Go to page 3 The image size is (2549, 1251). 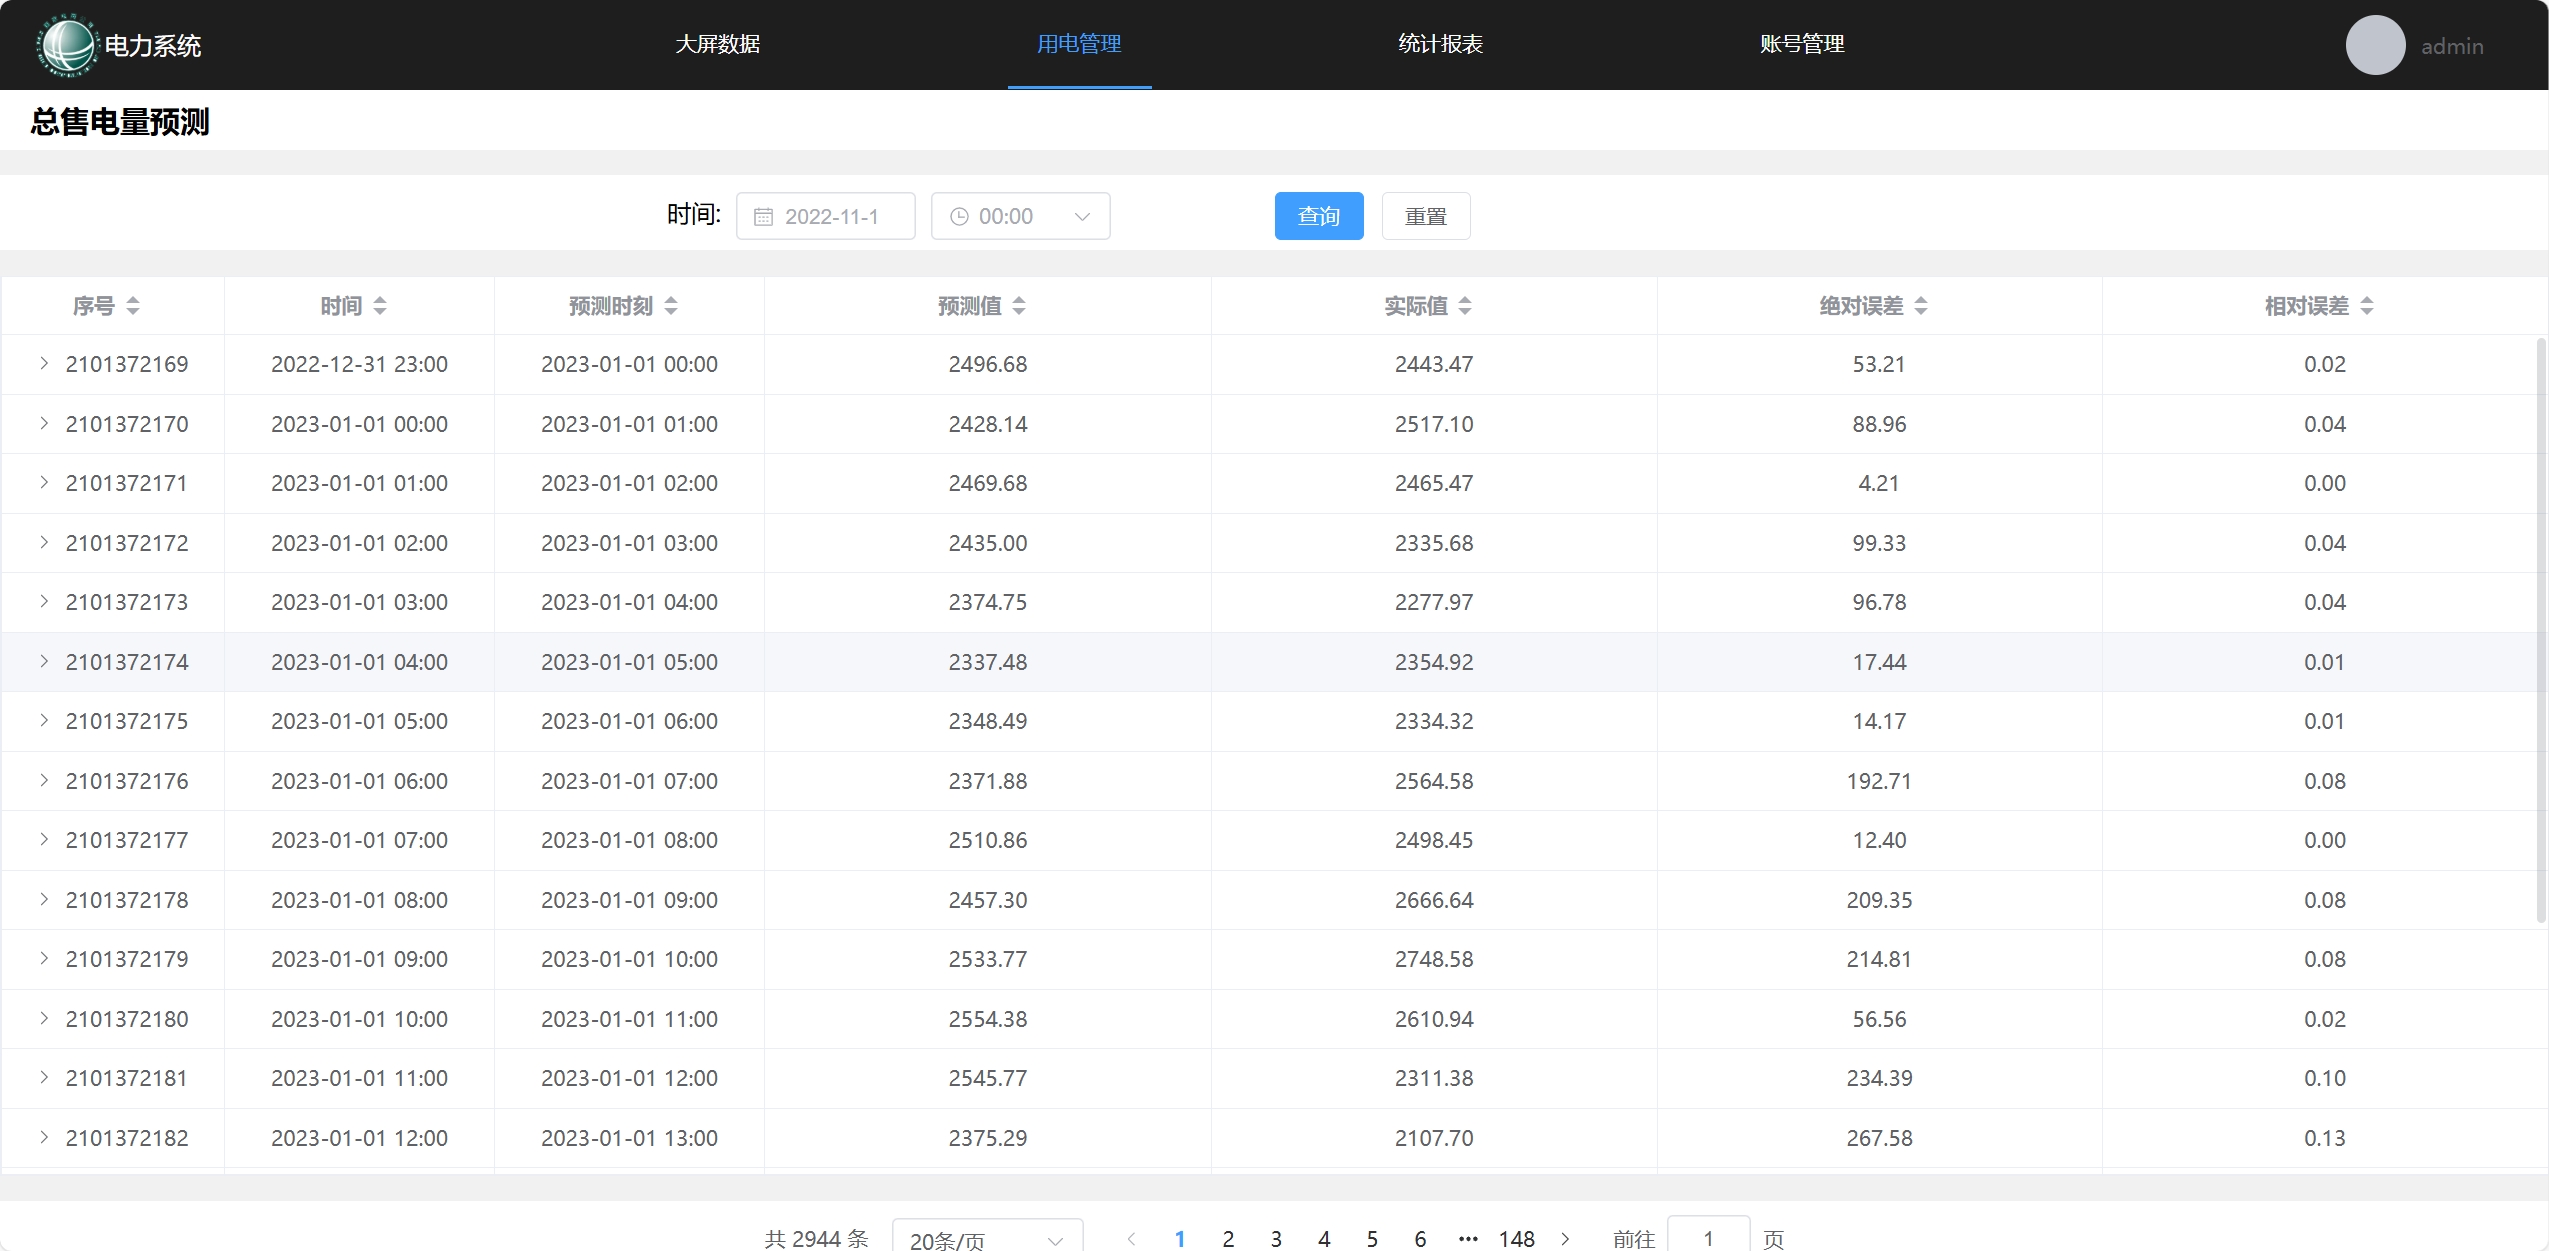(1276, 1239)
